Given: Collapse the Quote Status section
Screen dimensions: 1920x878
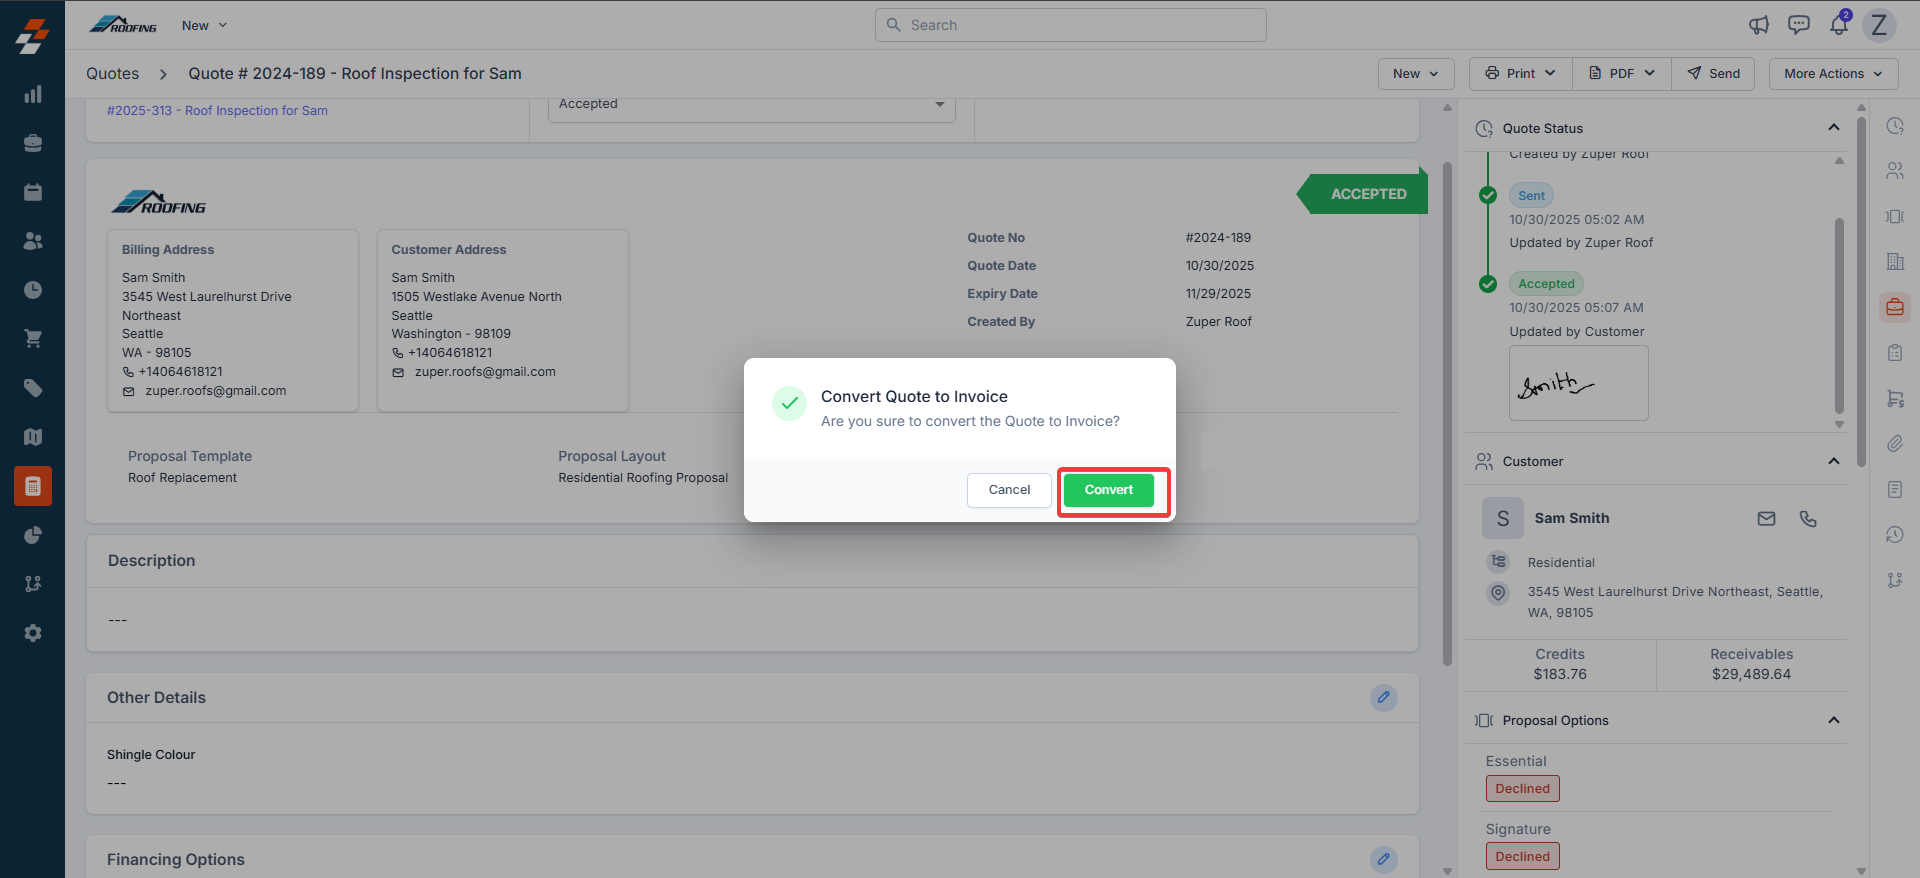Looking at the screenshot, I should (x=1833, y=127).
